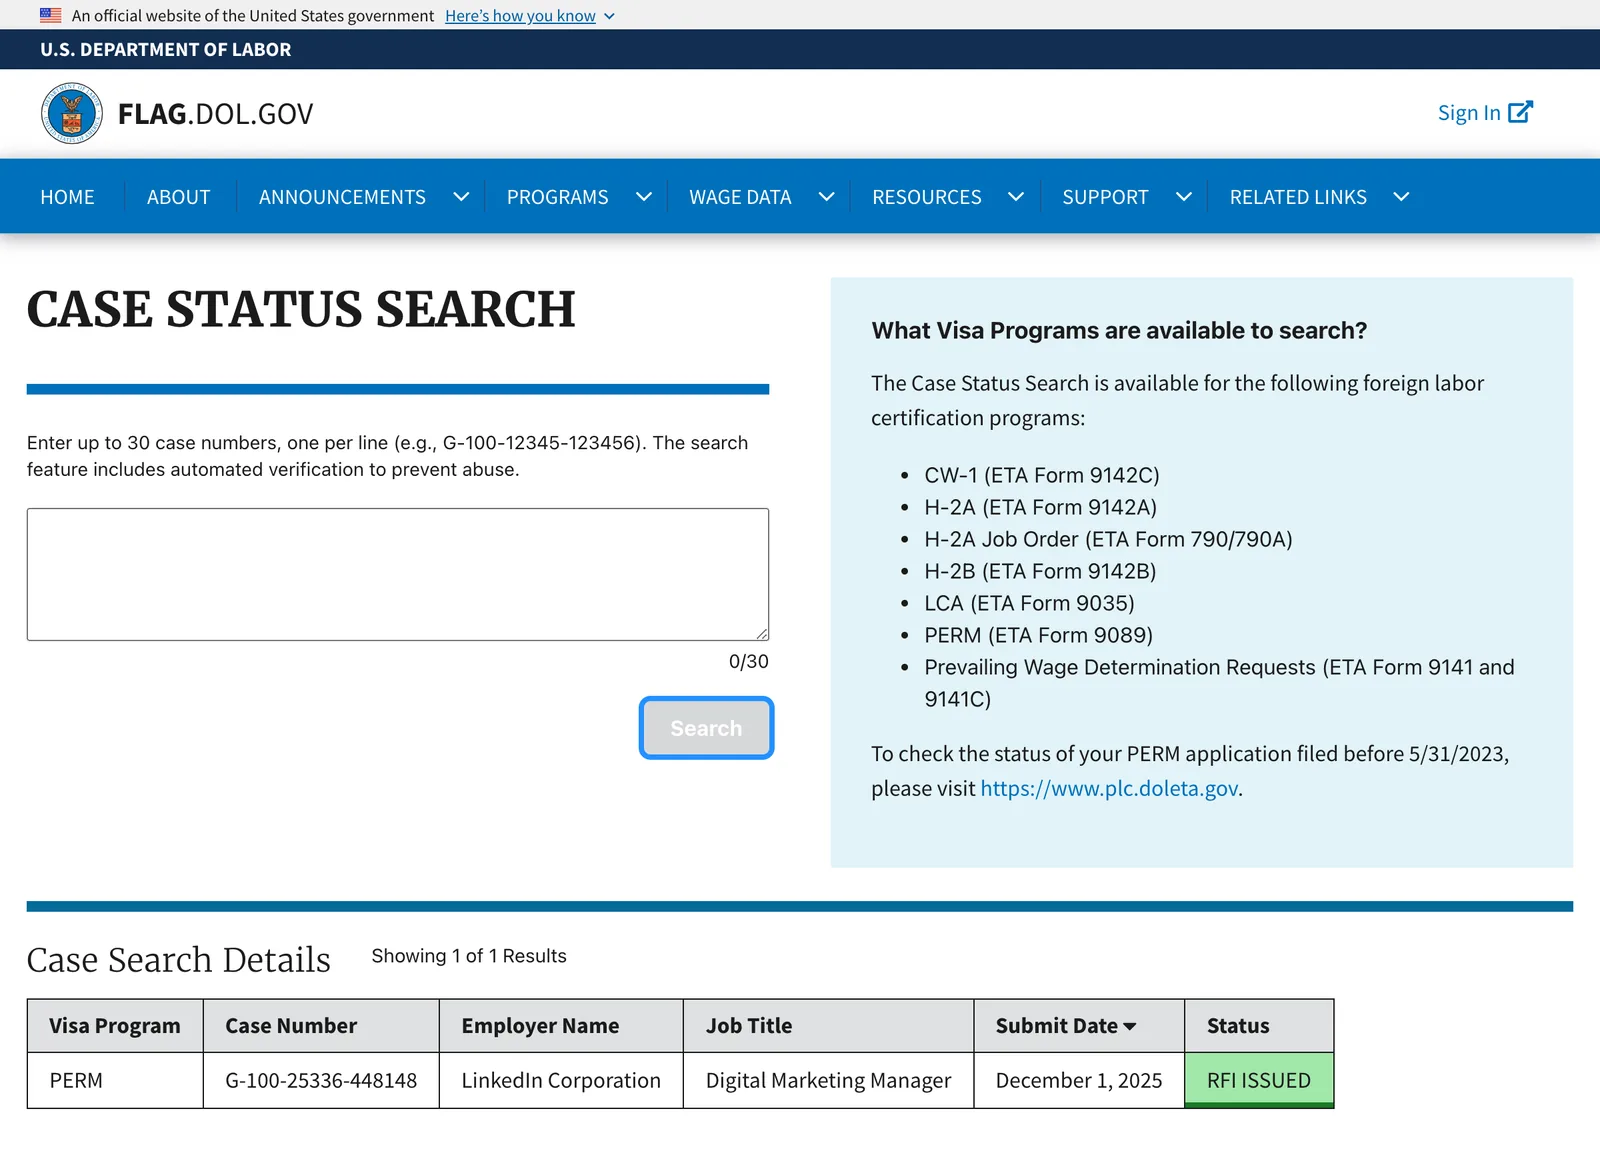Click the FLAG.DOL.GOV site title

pos(215,114)
